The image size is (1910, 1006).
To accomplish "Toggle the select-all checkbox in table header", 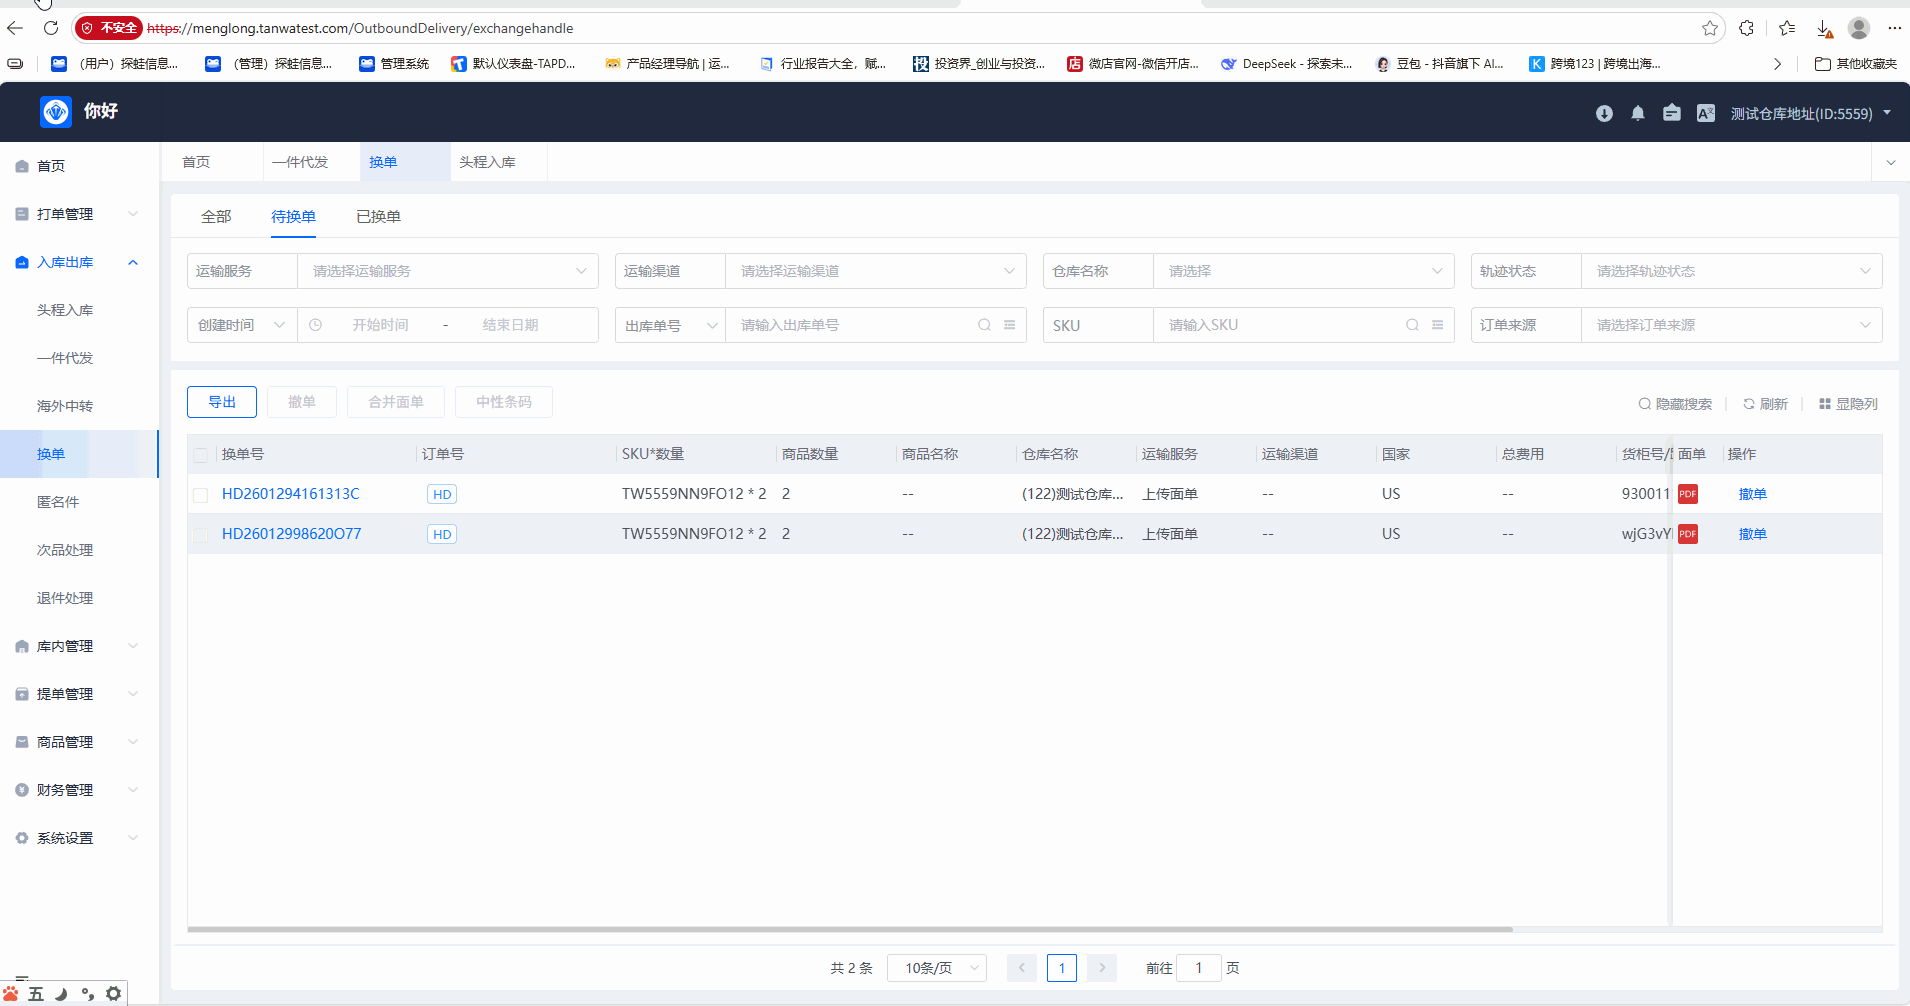I will (201, 455).
